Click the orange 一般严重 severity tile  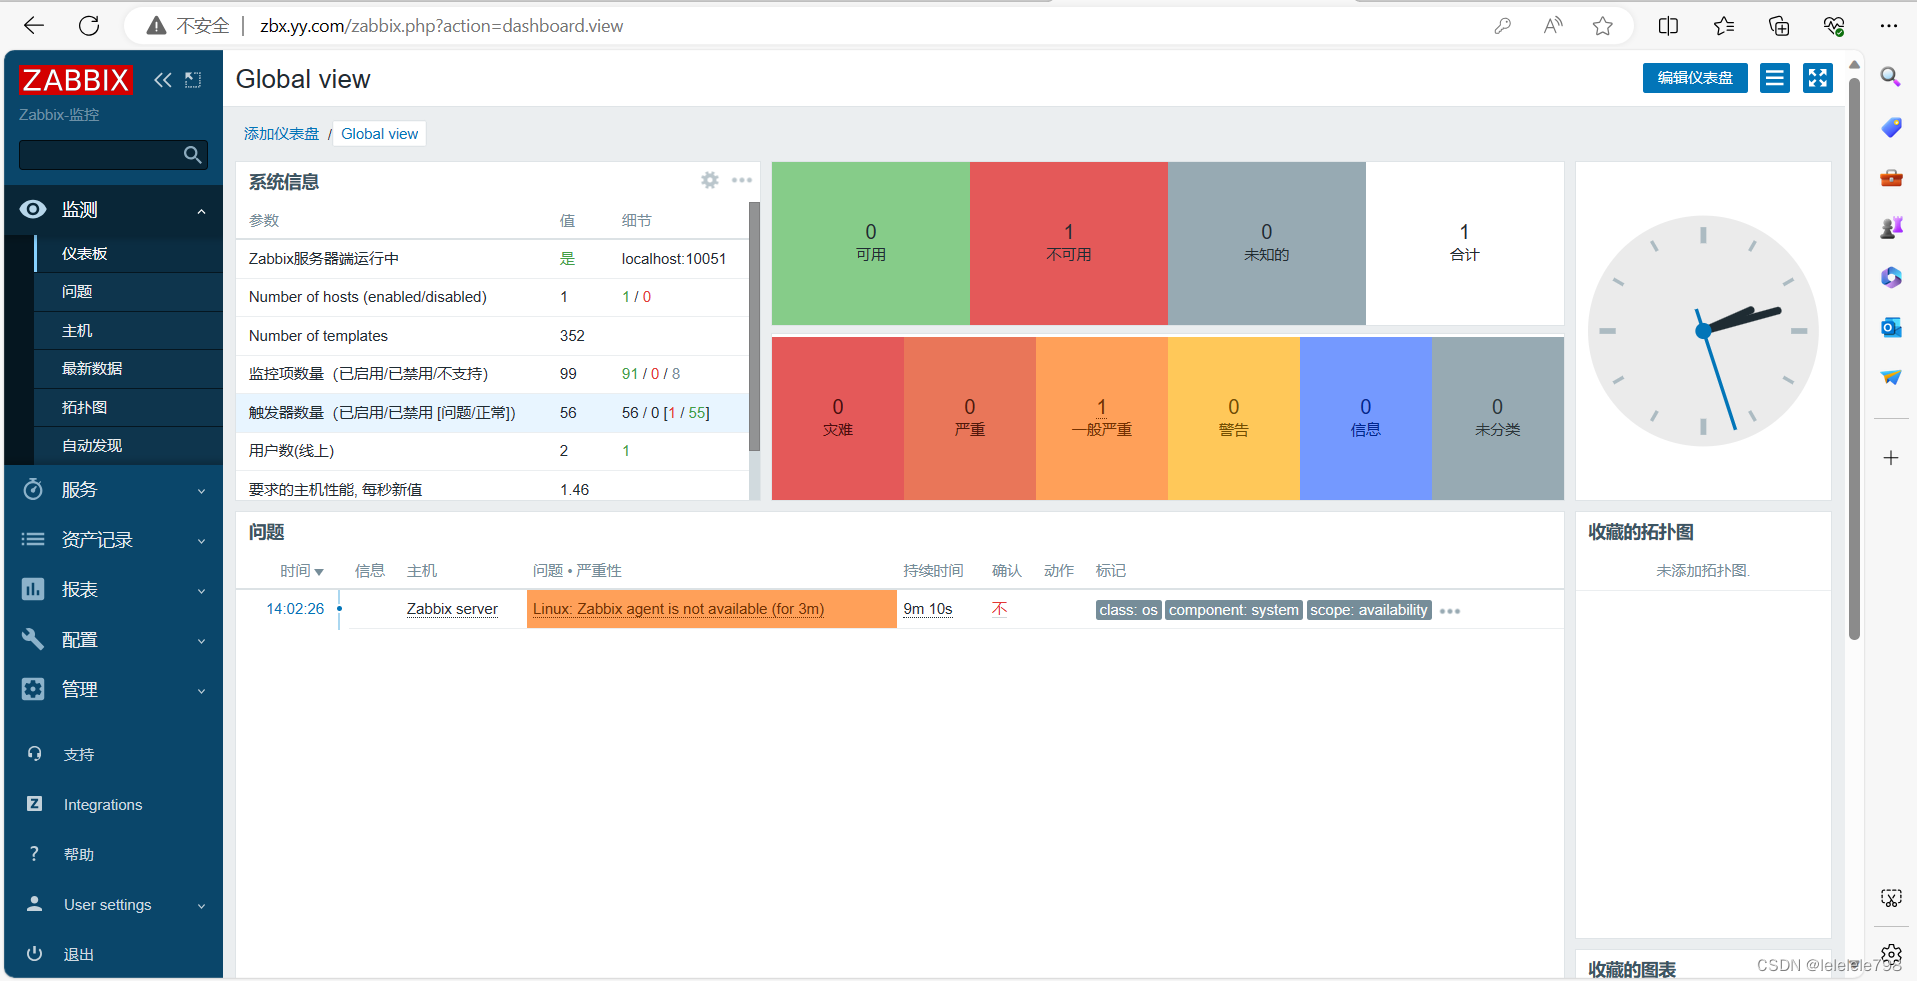[x=1101, y=418]
